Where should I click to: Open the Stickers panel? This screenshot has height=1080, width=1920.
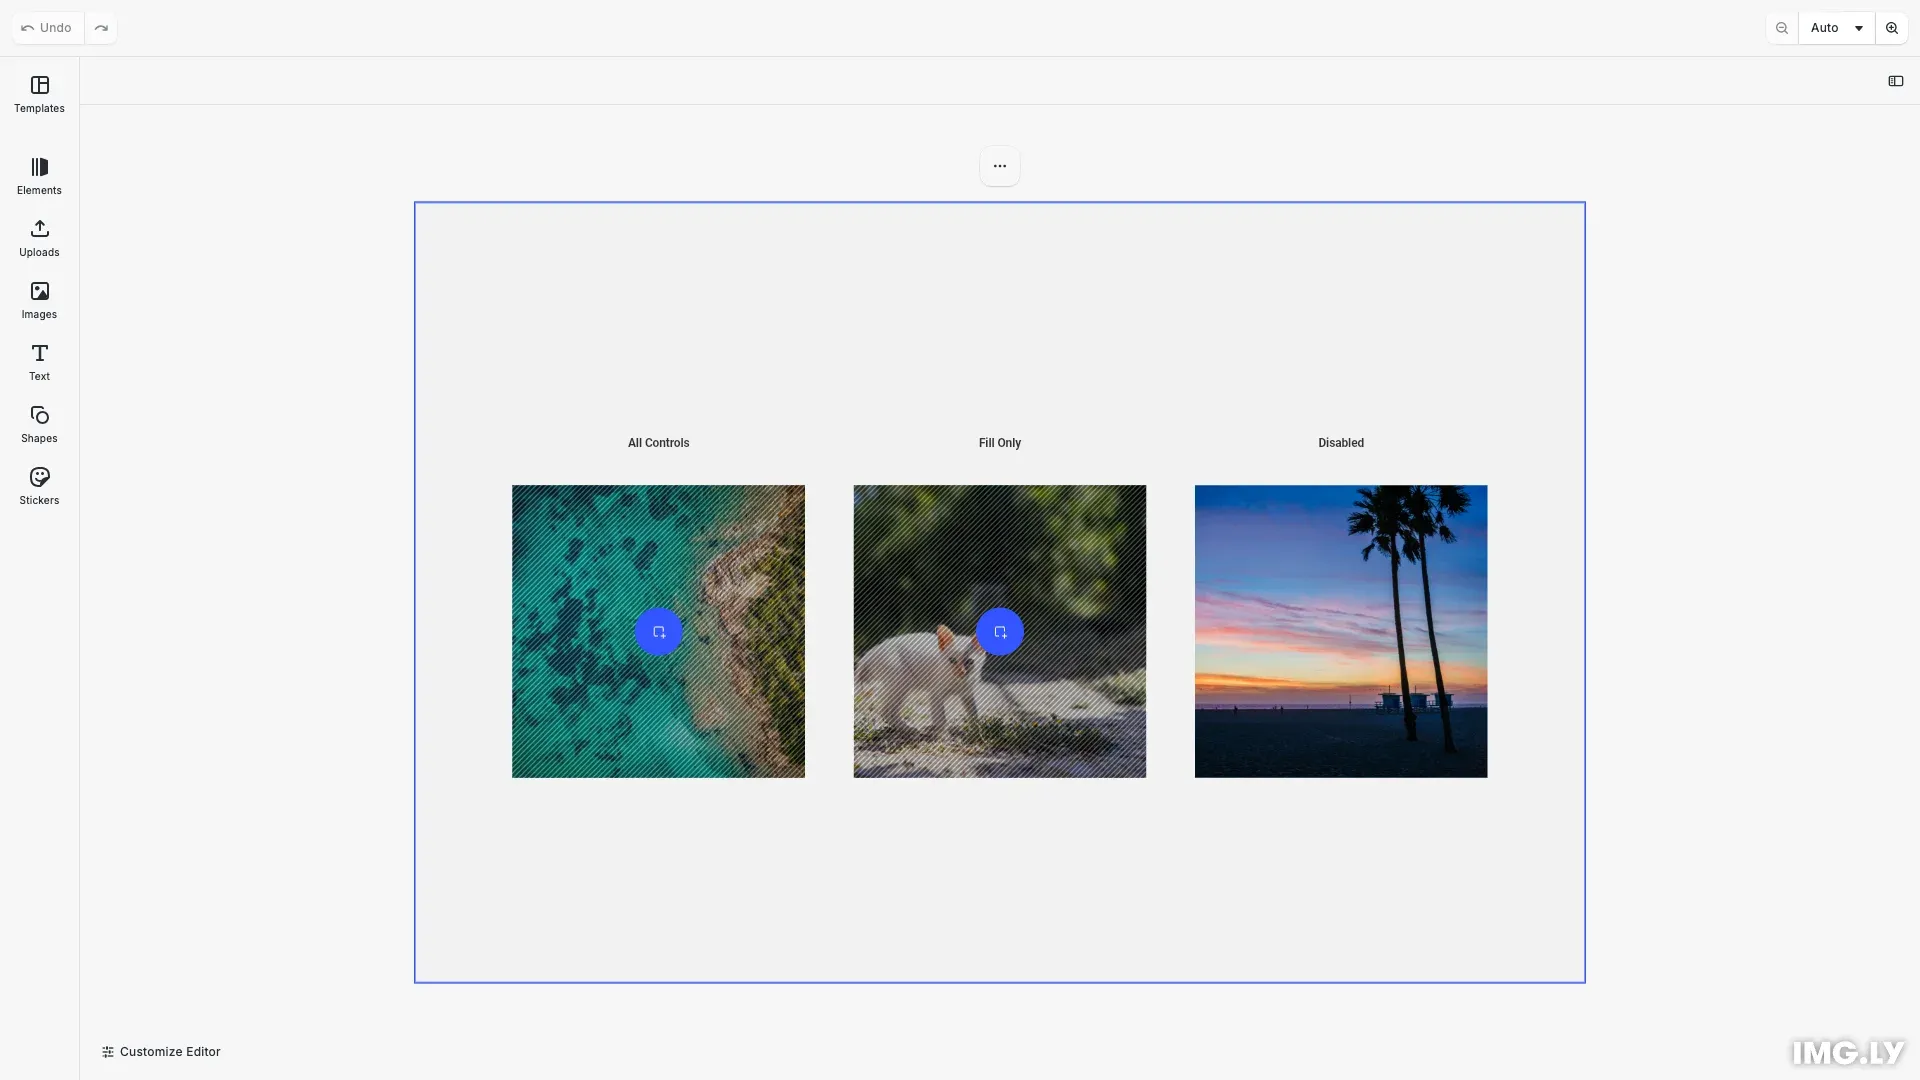(x=39, y=486)
